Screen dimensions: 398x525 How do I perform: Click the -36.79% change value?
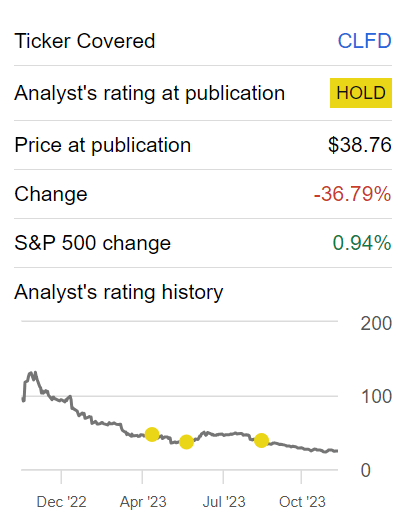[x=352, y=194]
